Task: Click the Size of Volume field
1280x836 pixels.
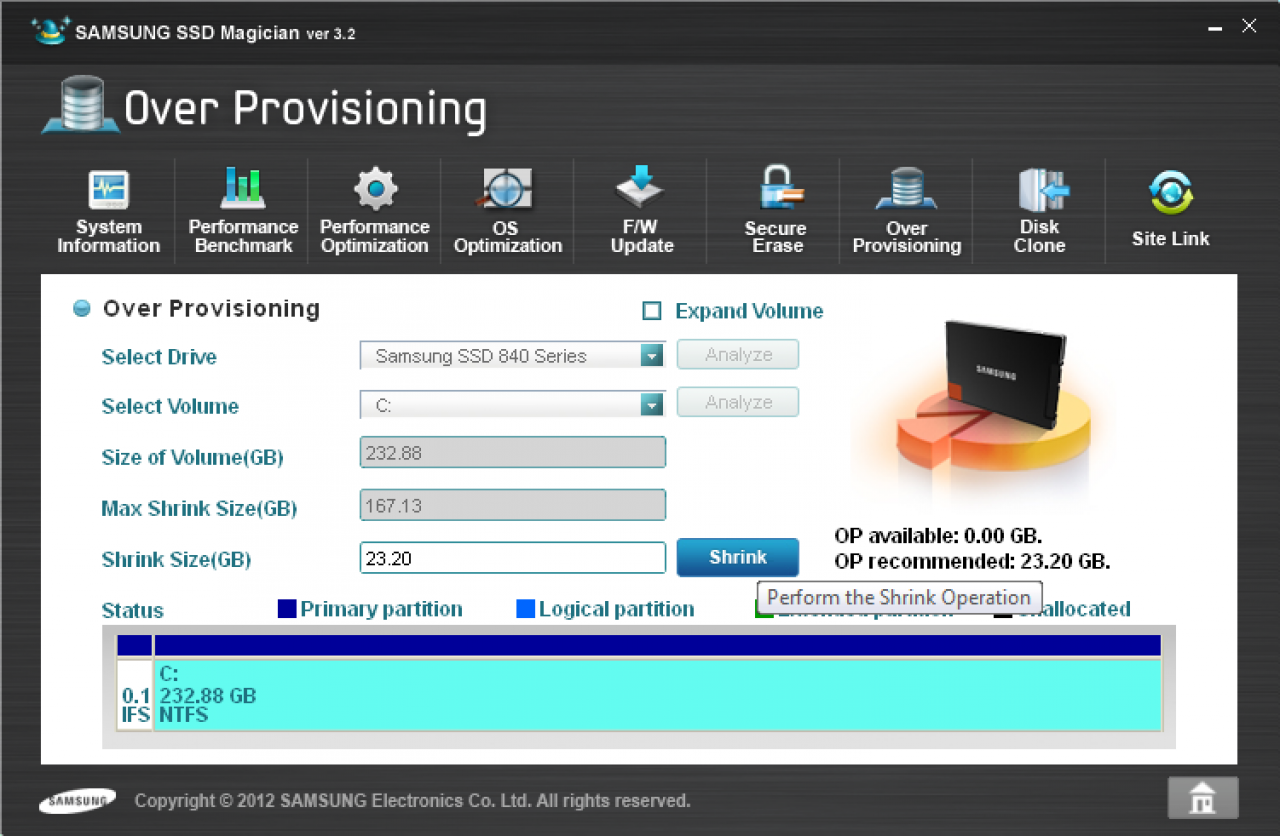Action: pos(513,453)
